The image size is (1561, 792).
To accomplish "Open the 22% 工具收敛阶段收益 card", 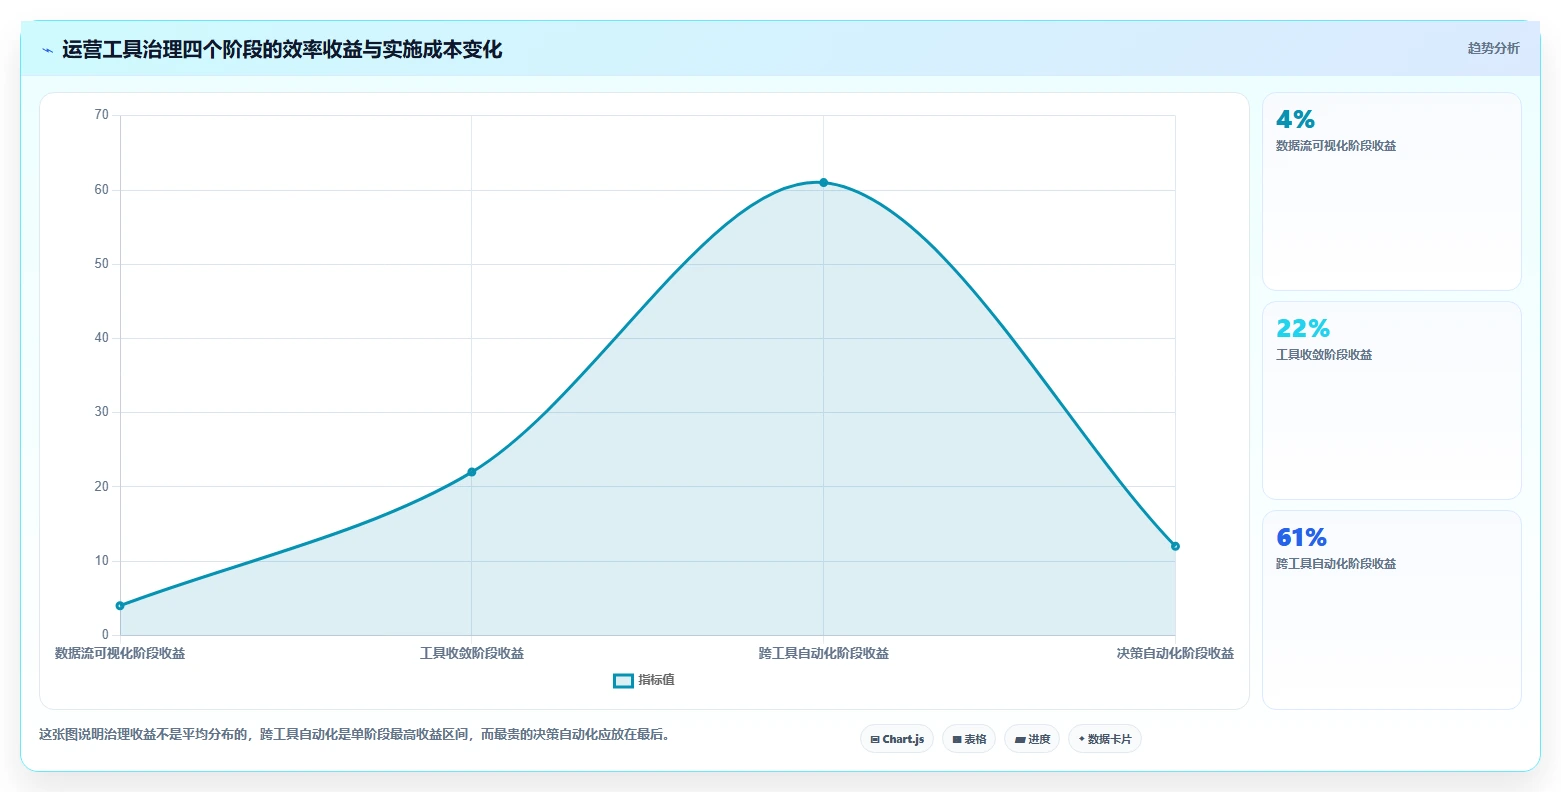I will (x=1391, y=400).
